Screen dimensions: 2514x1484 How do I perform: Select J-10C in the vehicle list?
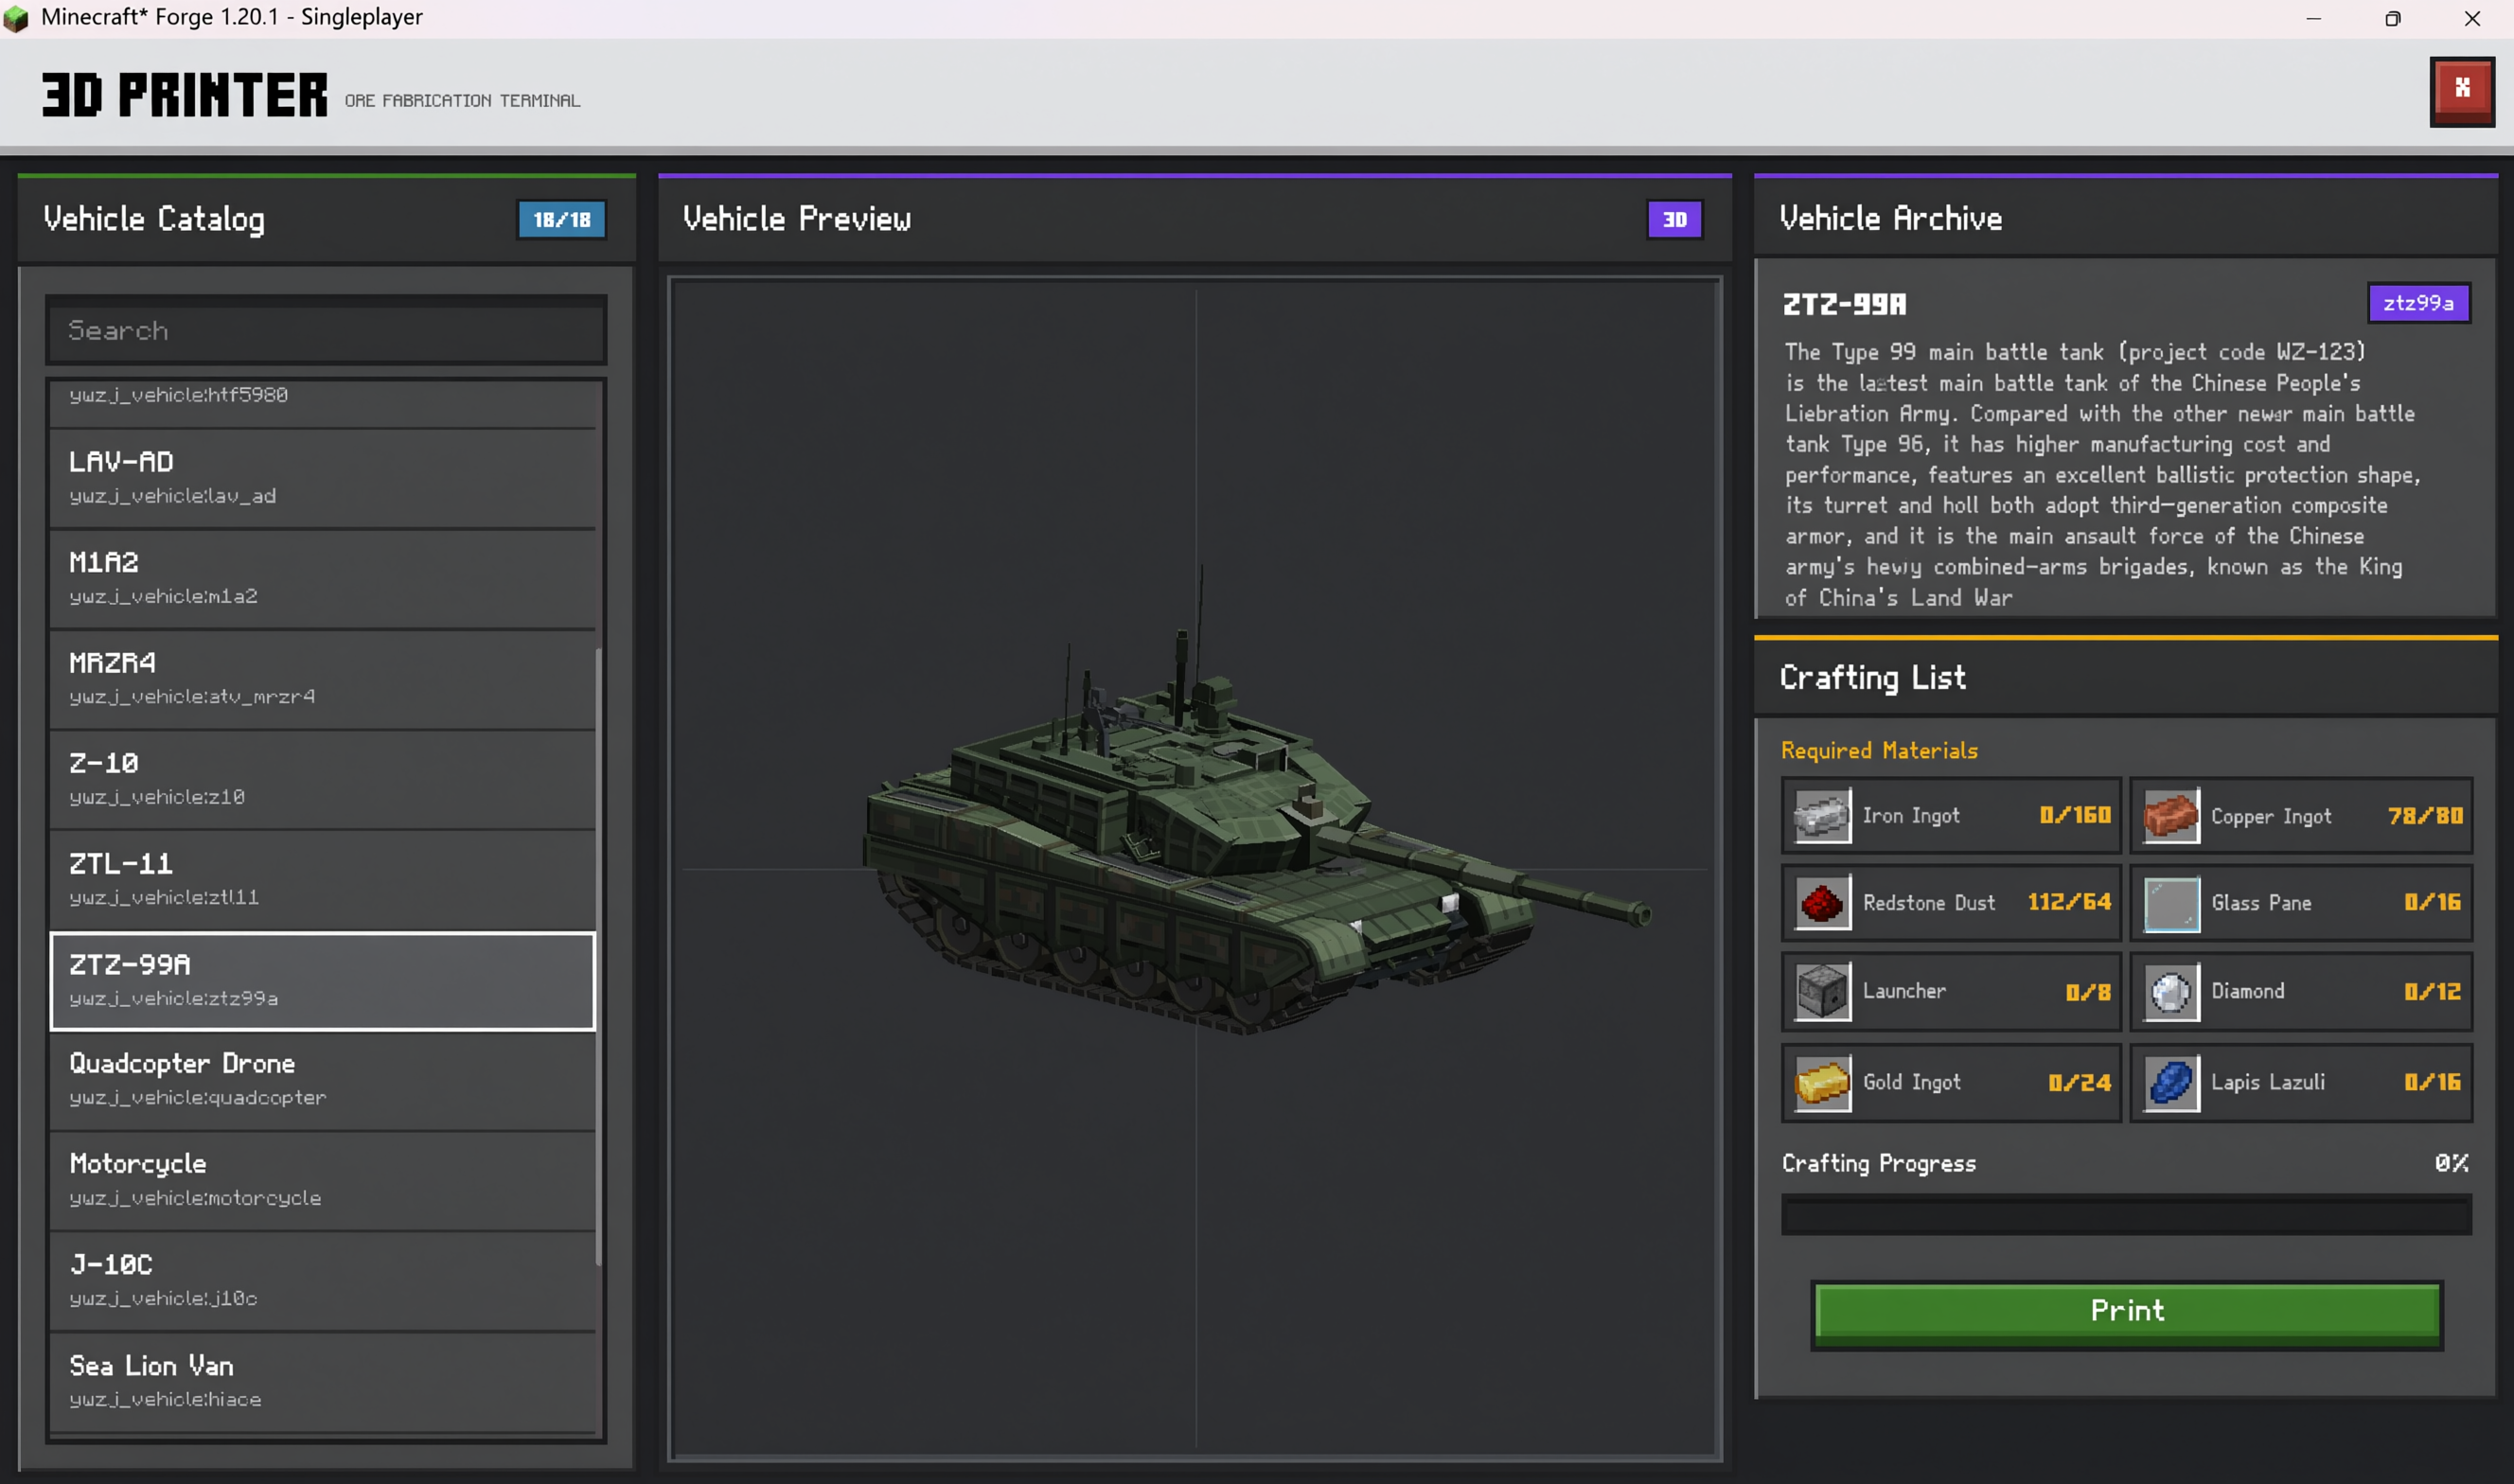click(x=323, y=1282)
